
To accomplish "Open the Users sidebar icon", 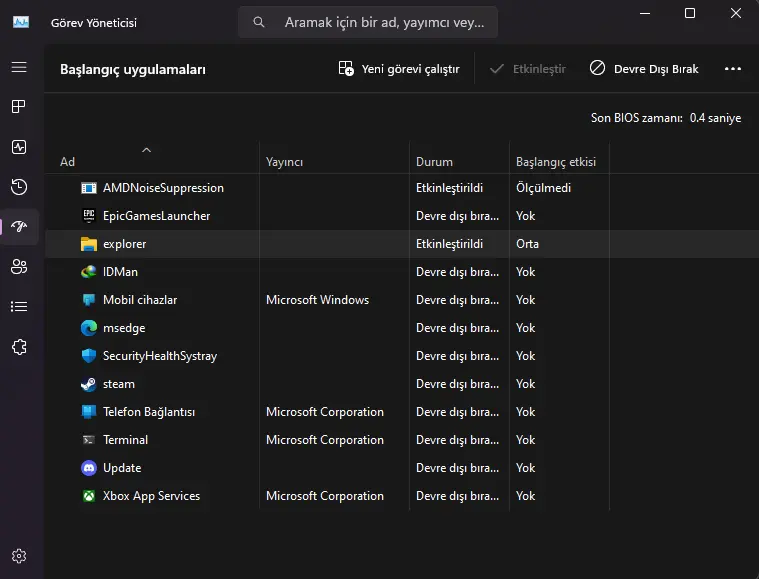I will [x=19, y=267].
